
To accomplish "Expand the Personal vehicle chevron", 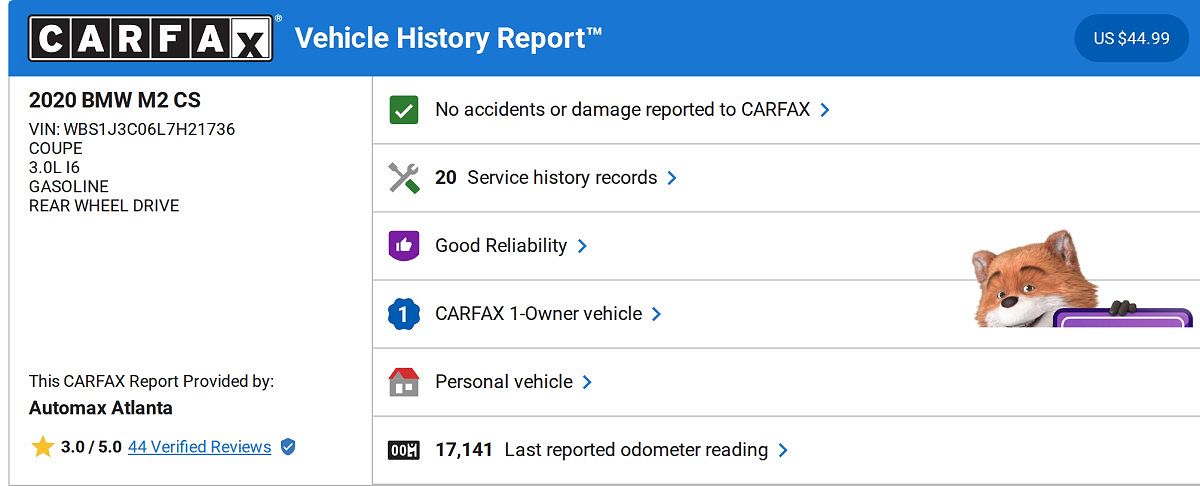I will click(x=587, y=382).
